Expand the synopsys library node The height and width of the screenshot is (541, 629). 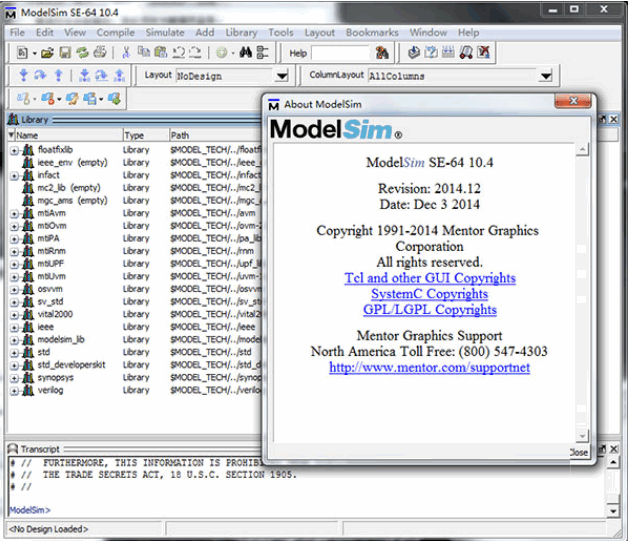point(14,378)
